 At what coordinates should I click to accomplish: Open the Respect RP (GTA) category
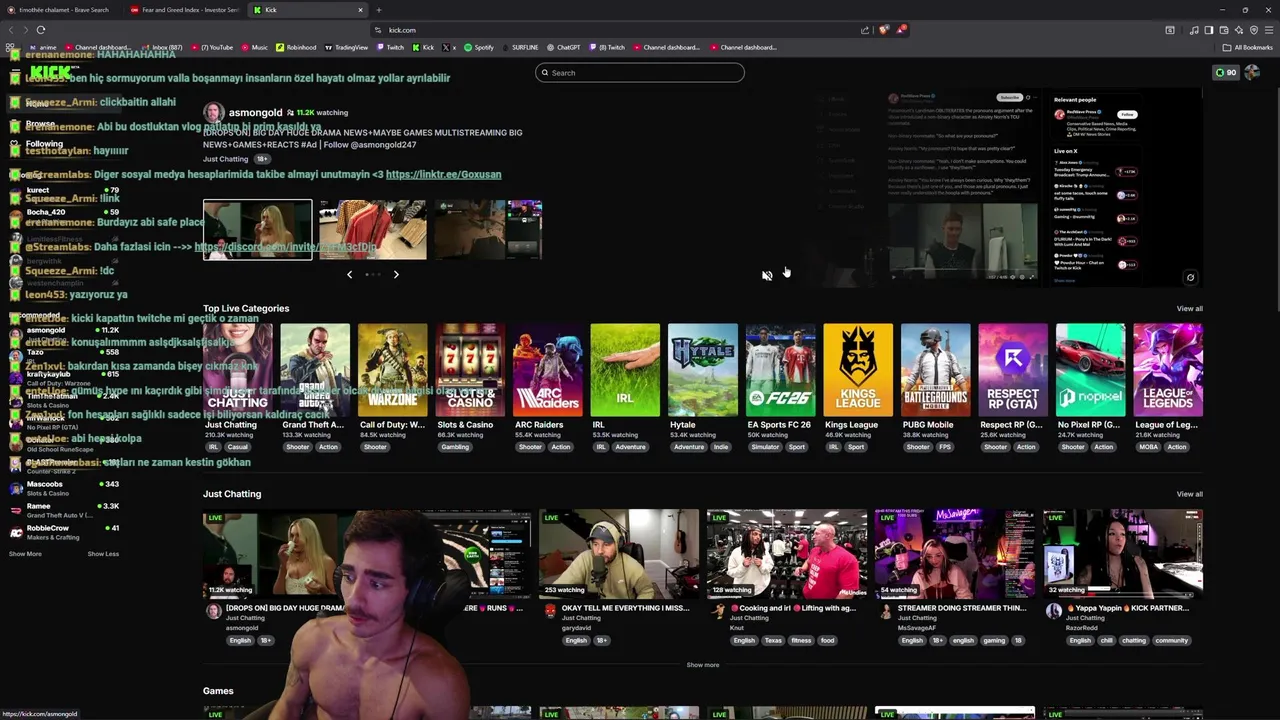1012,369
